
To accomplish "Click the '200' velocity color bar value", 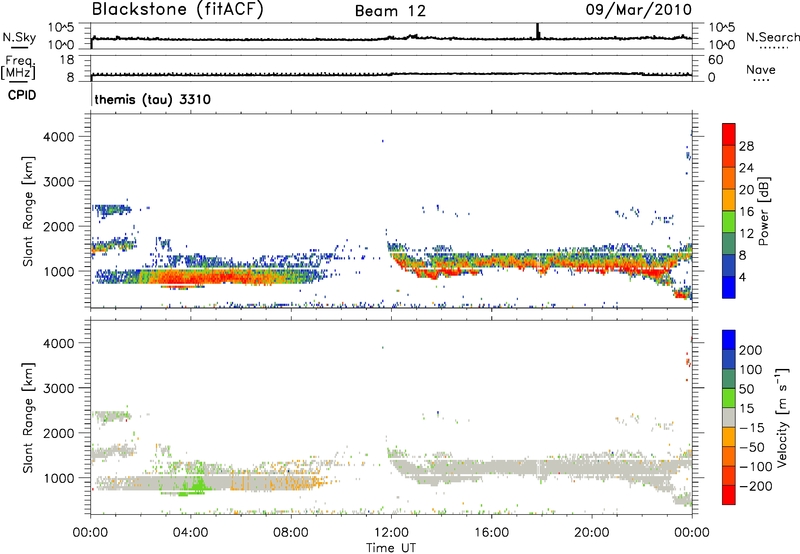I will click(750, 350).
